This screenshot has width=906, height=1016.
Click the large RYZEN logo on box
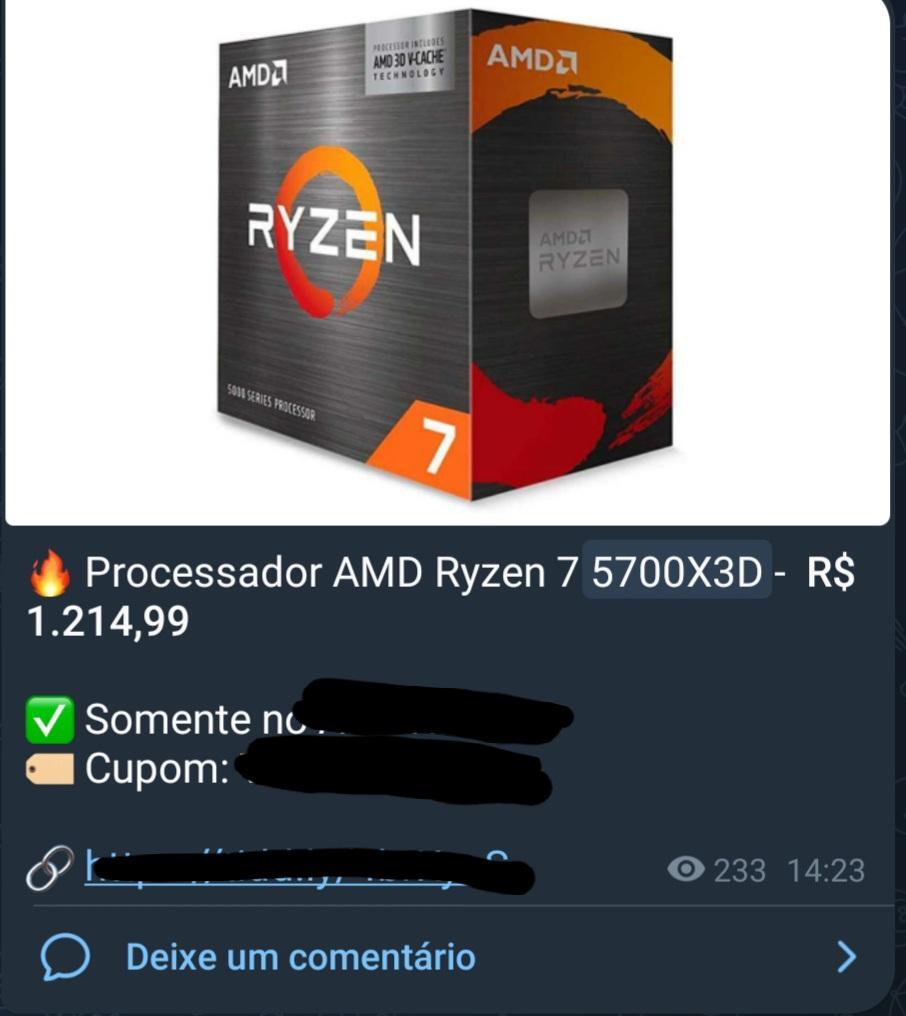tap(334, 233)
